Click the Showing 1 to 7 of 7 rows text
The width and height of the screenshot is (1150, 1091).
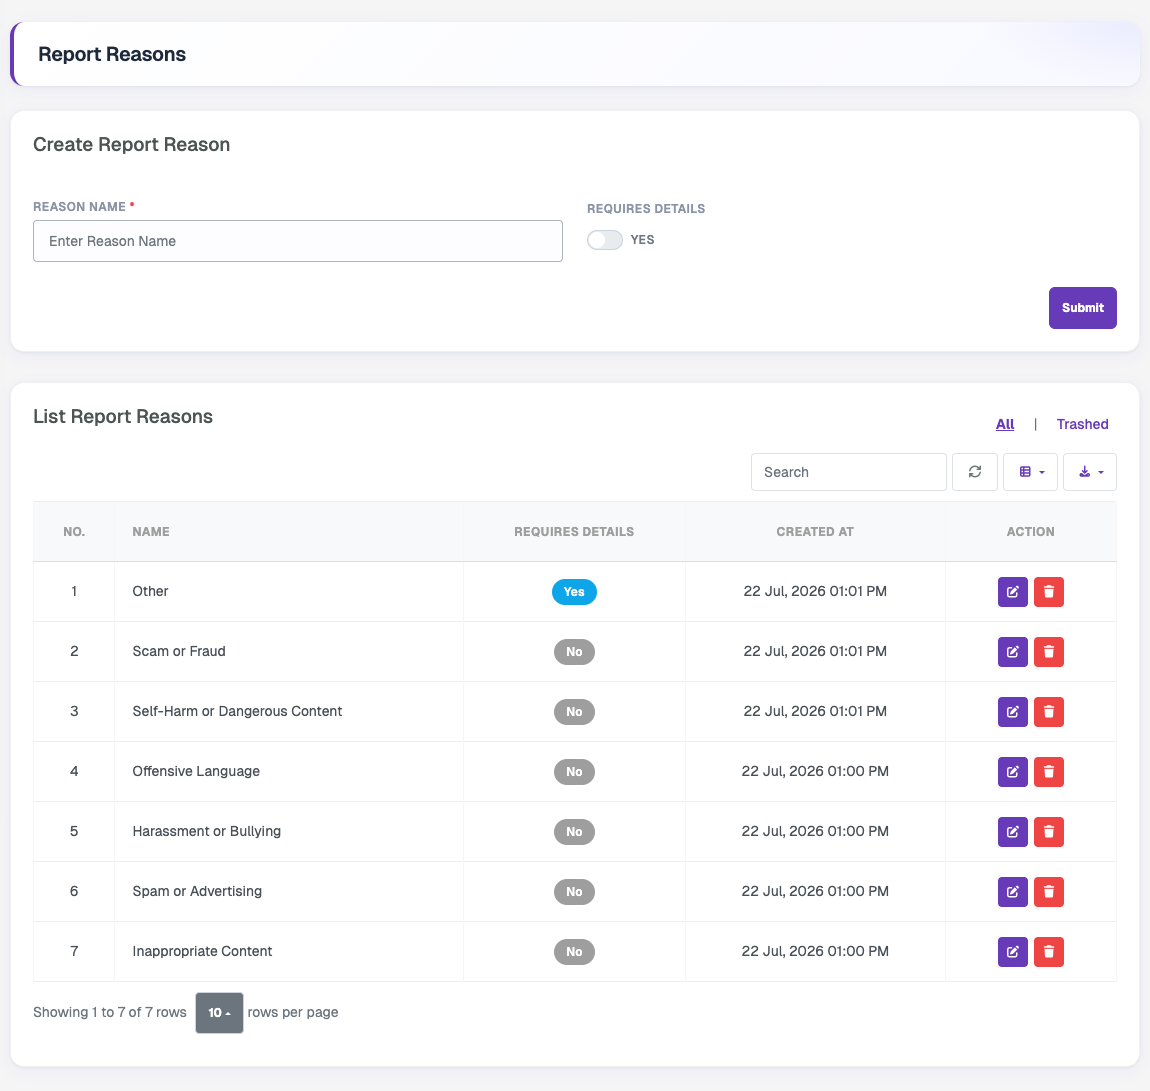point(110,1013)
